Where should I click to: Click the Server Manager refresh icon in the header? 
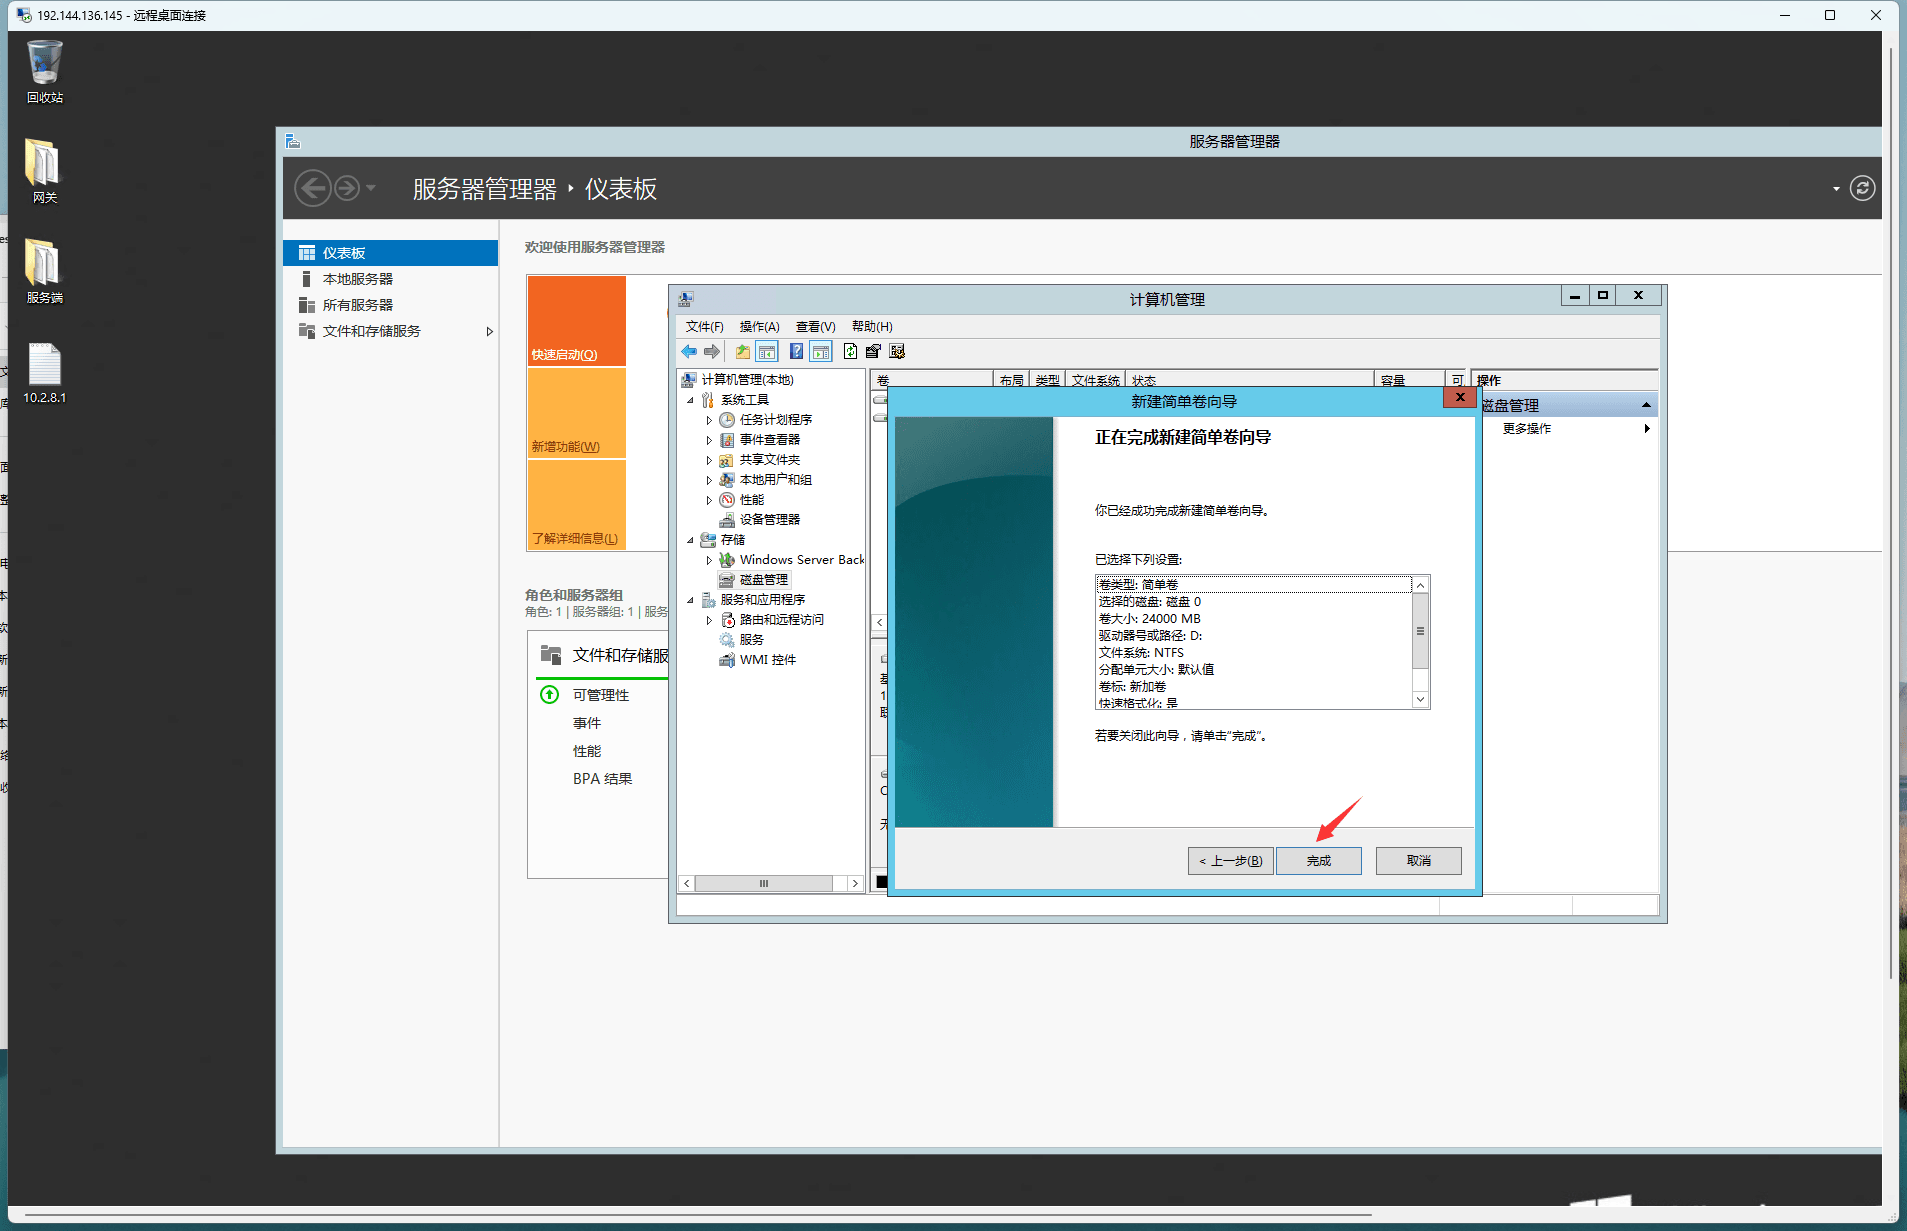coord(1862,189)
